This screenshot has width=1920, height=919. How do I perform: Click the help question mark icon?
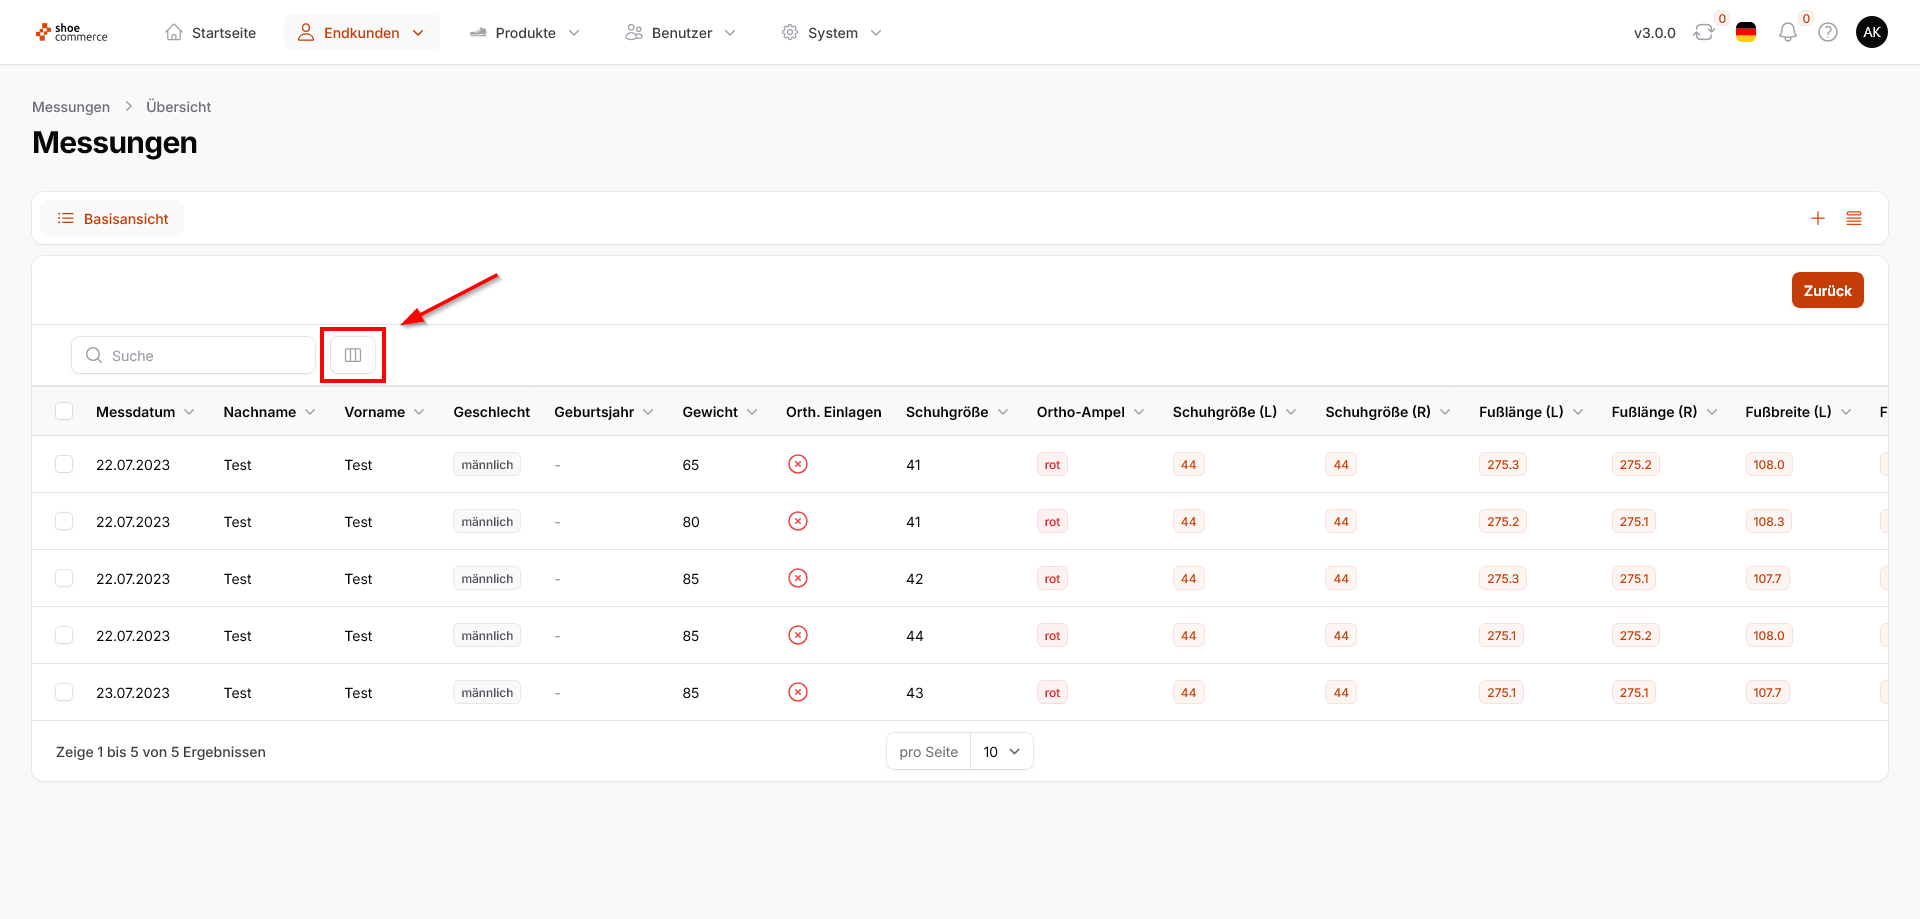click(x=1828, y=32)
